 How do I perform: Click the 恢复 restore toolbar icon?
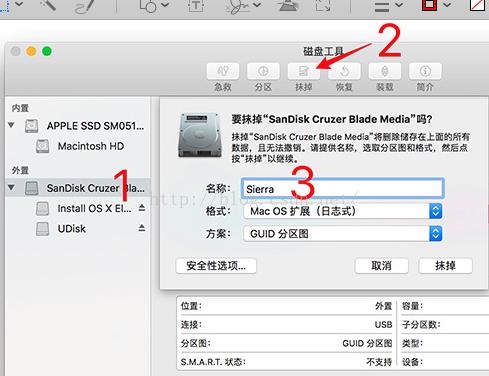coord(344,71)
